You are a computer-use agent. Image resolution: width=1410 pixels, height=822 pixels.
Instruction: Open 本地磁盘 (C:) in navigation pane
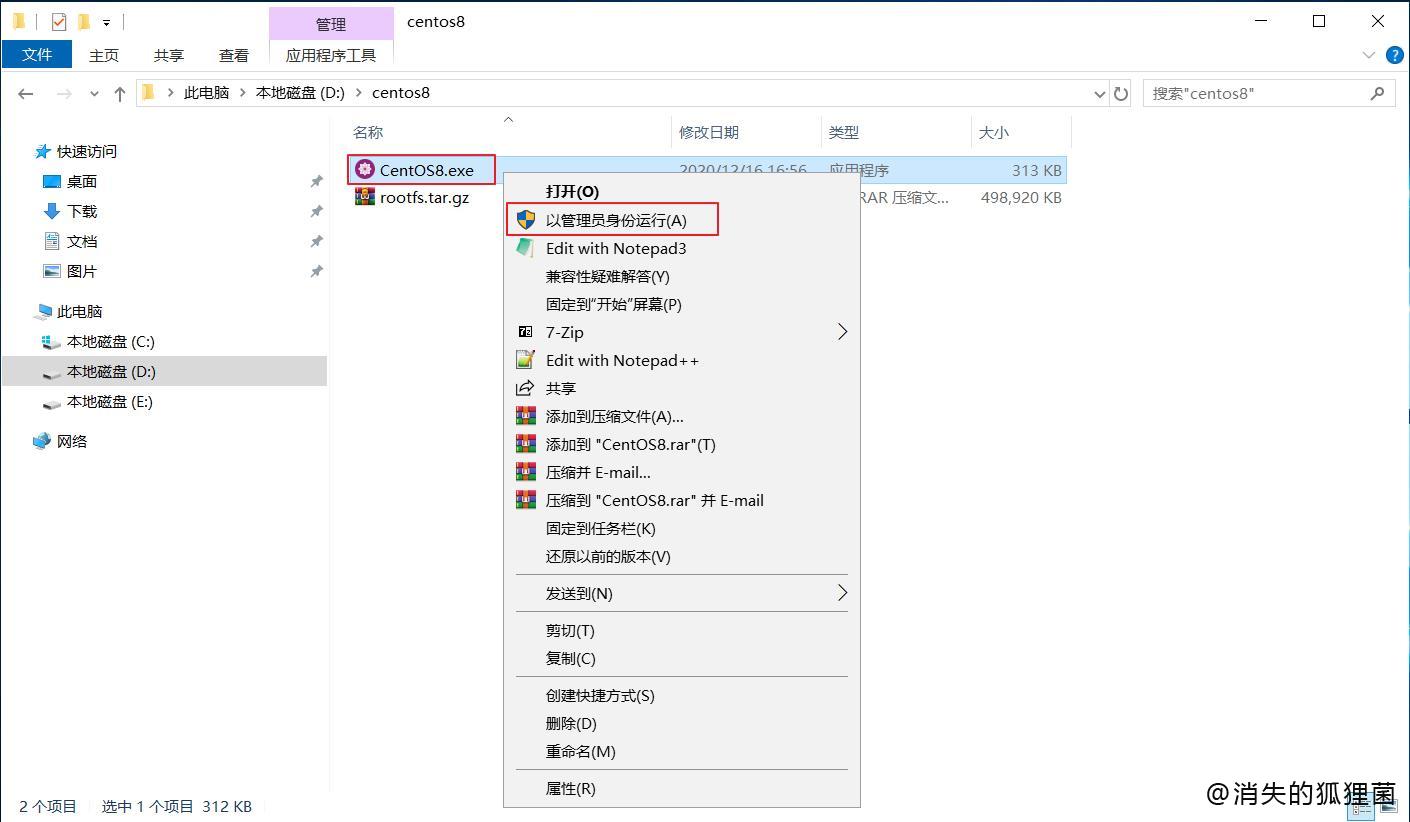pos(110,341)
